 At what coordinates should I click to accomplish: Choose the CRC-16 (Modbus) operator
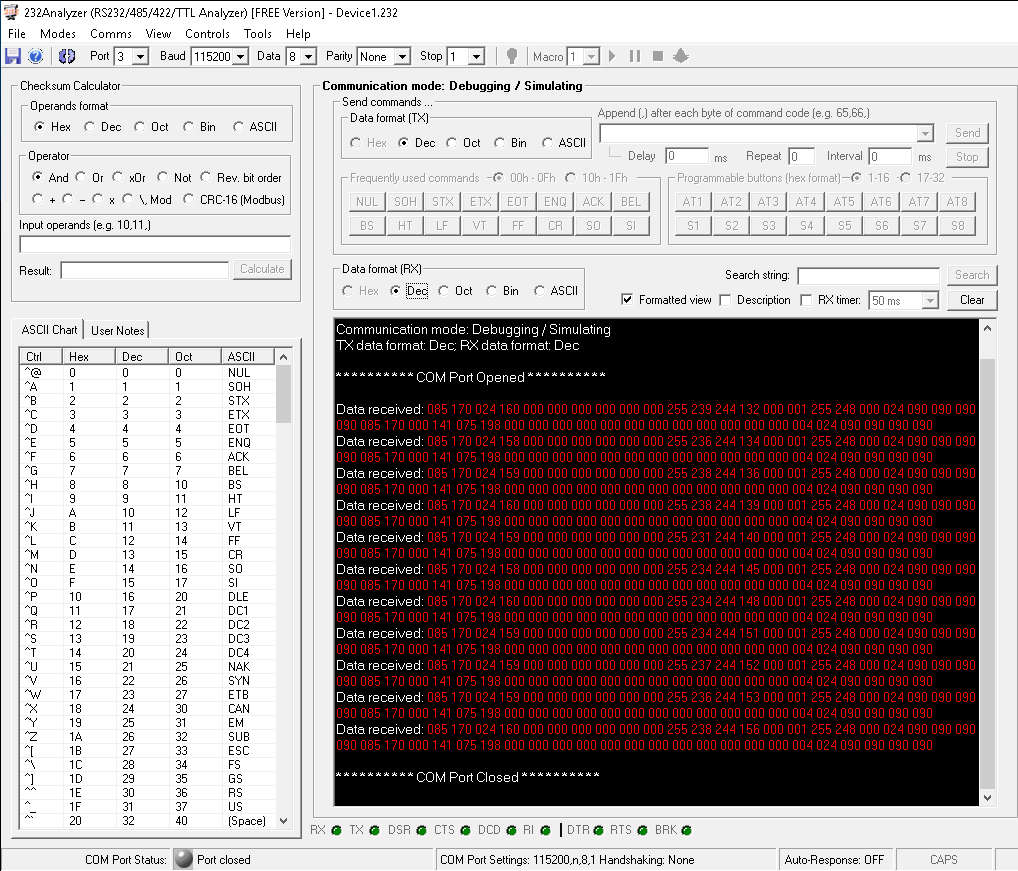pyautogui.click(x=188, y=199)
